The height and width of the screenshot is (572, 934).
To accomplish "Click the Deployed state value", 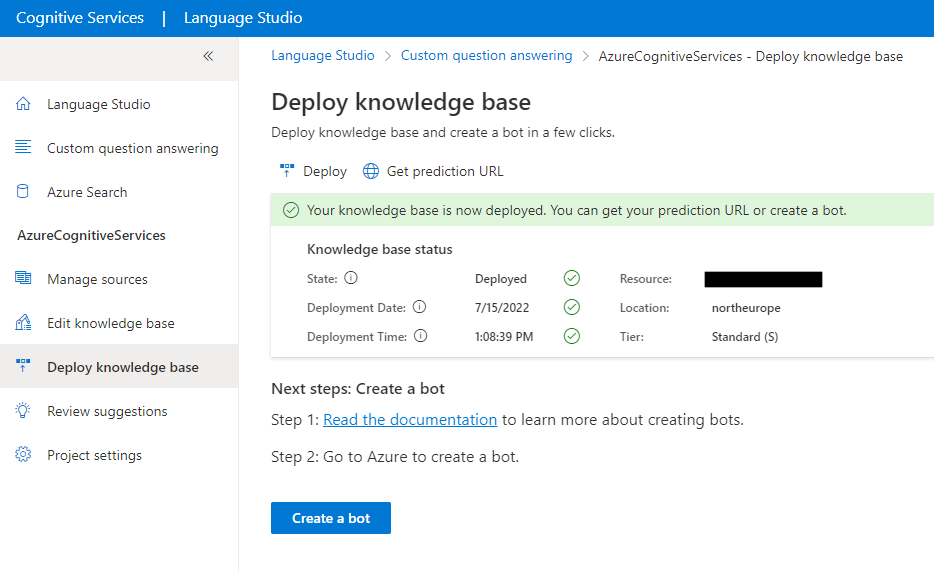I will (501, 279).
